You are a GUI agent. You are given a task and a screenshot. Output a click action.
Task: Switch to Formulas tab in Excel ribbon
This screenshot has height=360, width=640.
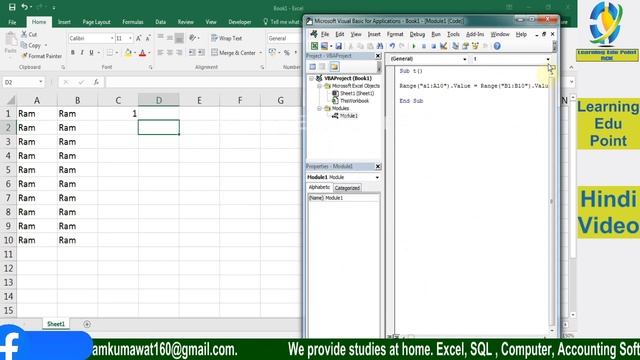[x=133, y=22]
